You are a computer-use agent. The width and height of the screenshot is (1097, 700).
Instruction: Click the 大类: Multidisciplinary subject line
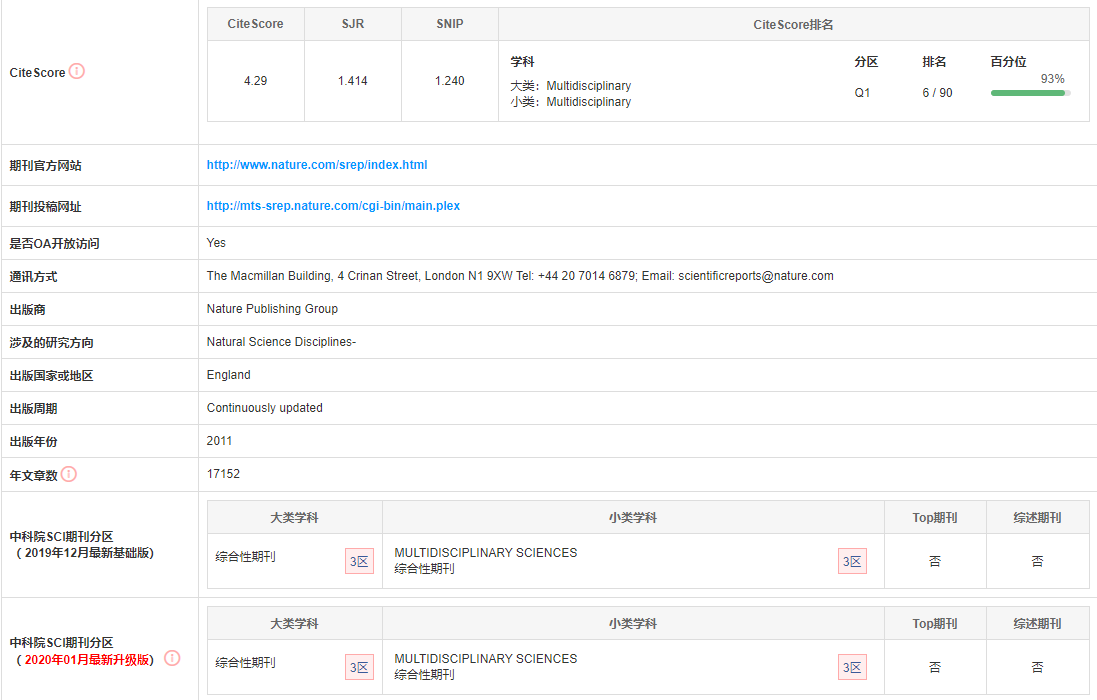pyautogui.click(x=570, y=85)
